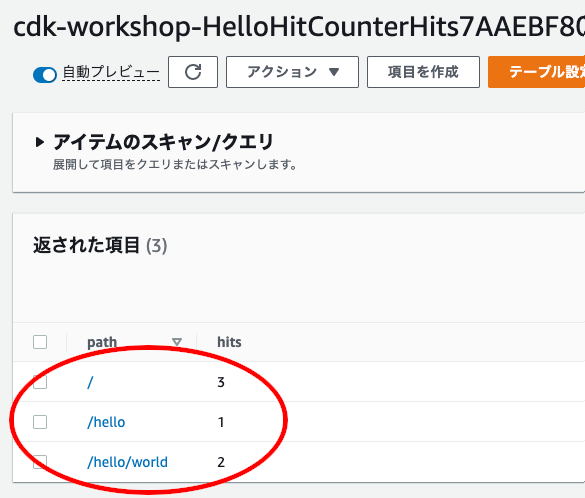
Task: Open the アクション dropdown menu
Action: pos(292,72)
